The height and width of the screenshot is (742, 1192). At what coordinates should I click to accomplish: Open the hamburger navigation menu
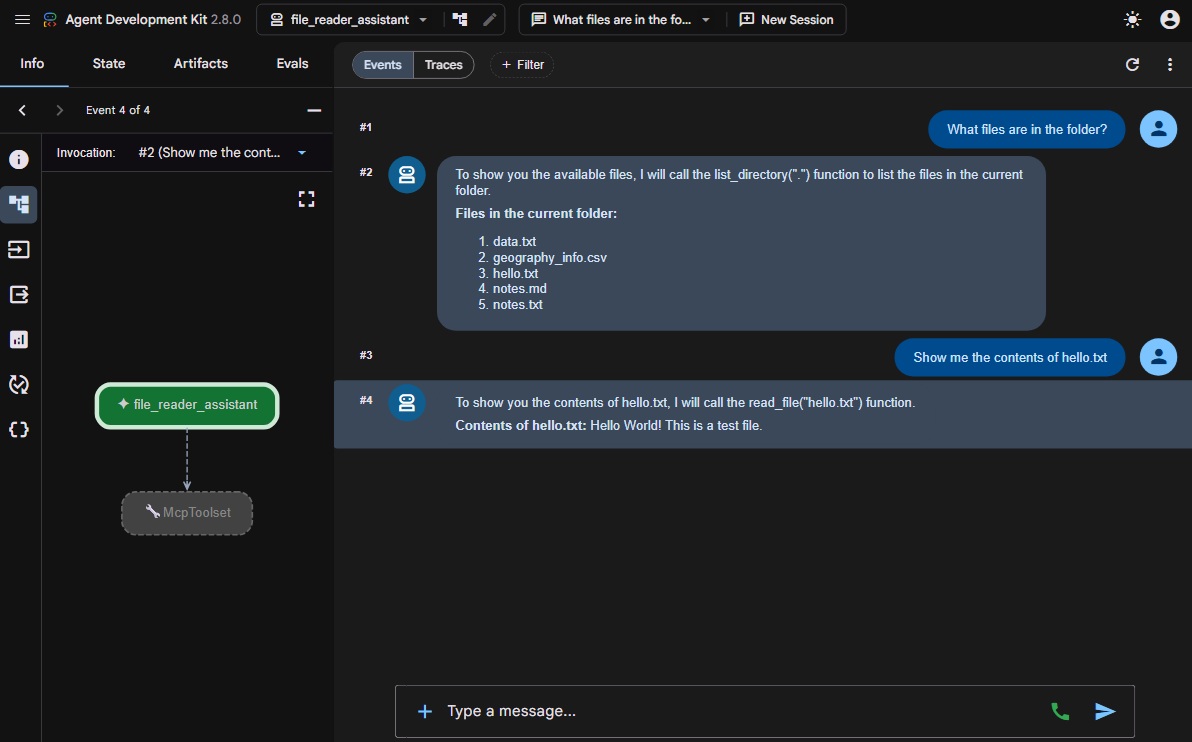coord(23,20)
